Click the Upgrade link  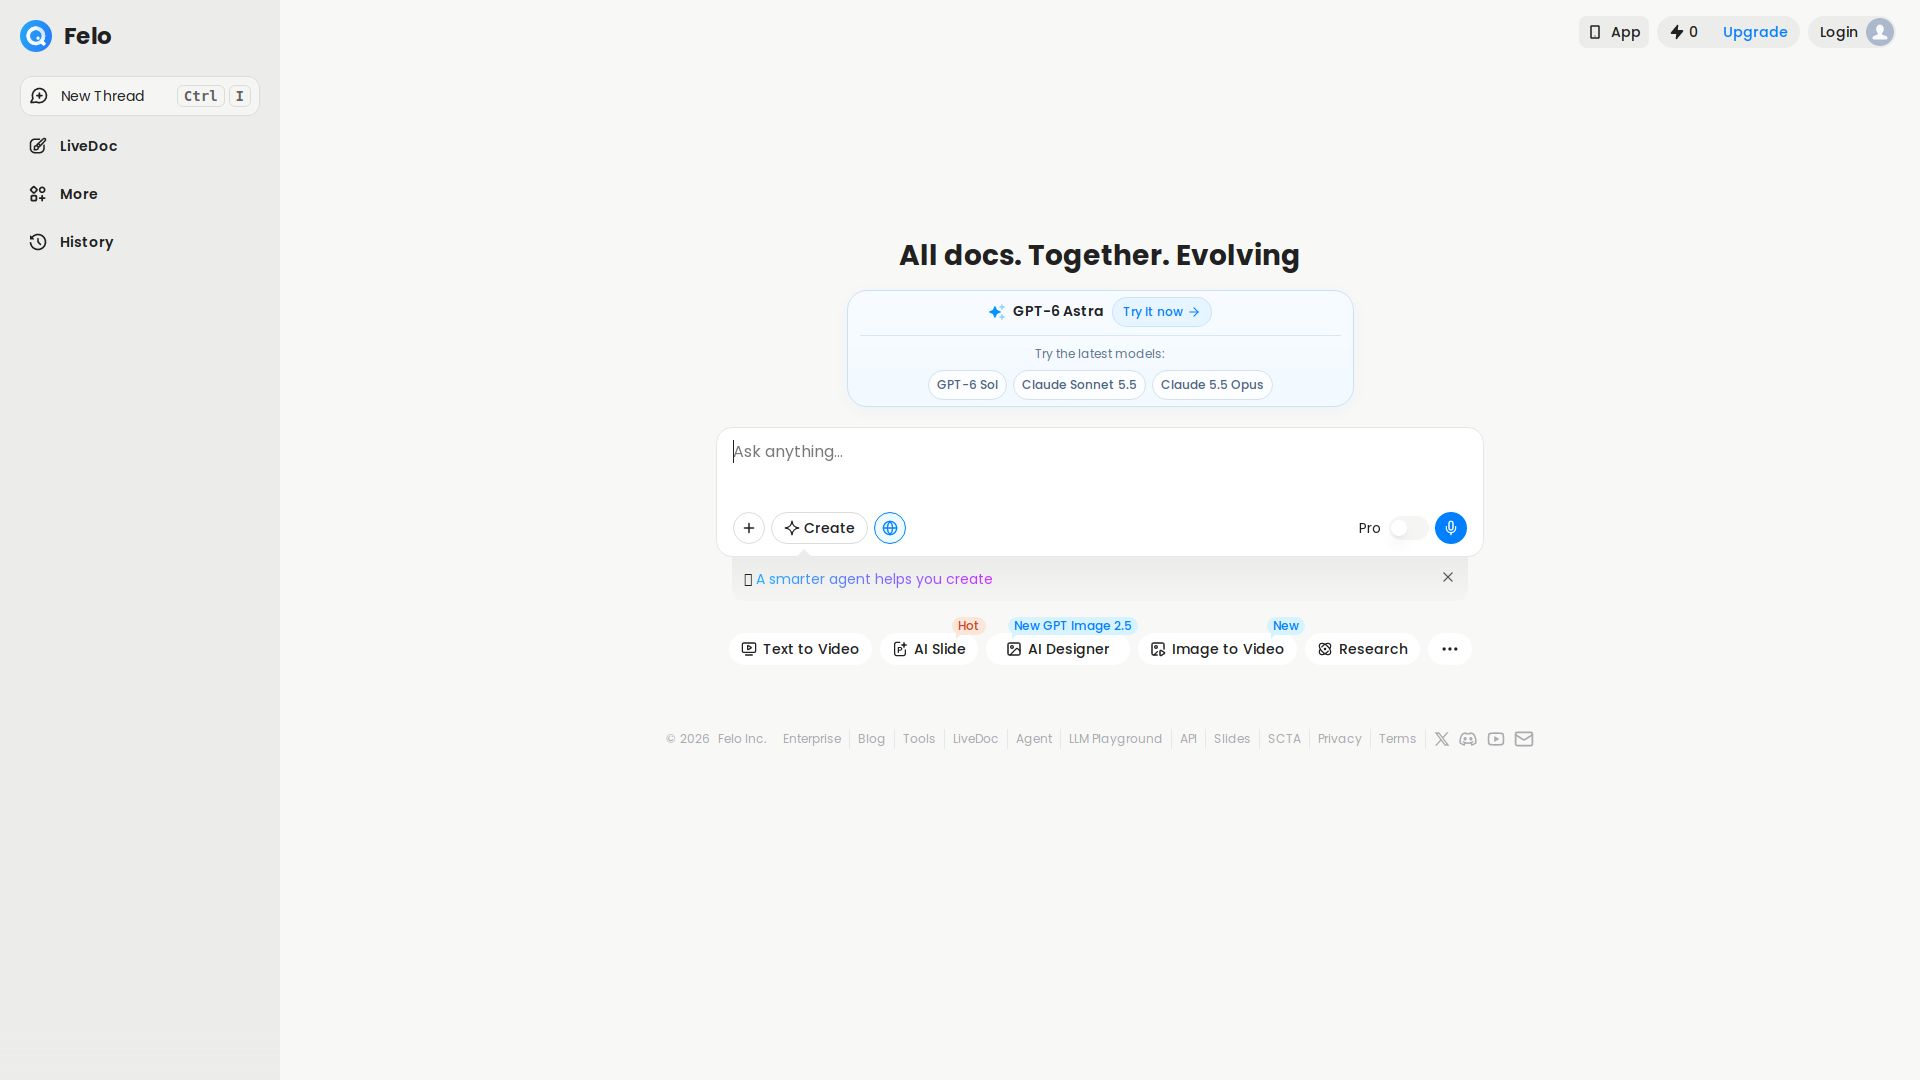pyautogui.click(x=1755, y=32)
